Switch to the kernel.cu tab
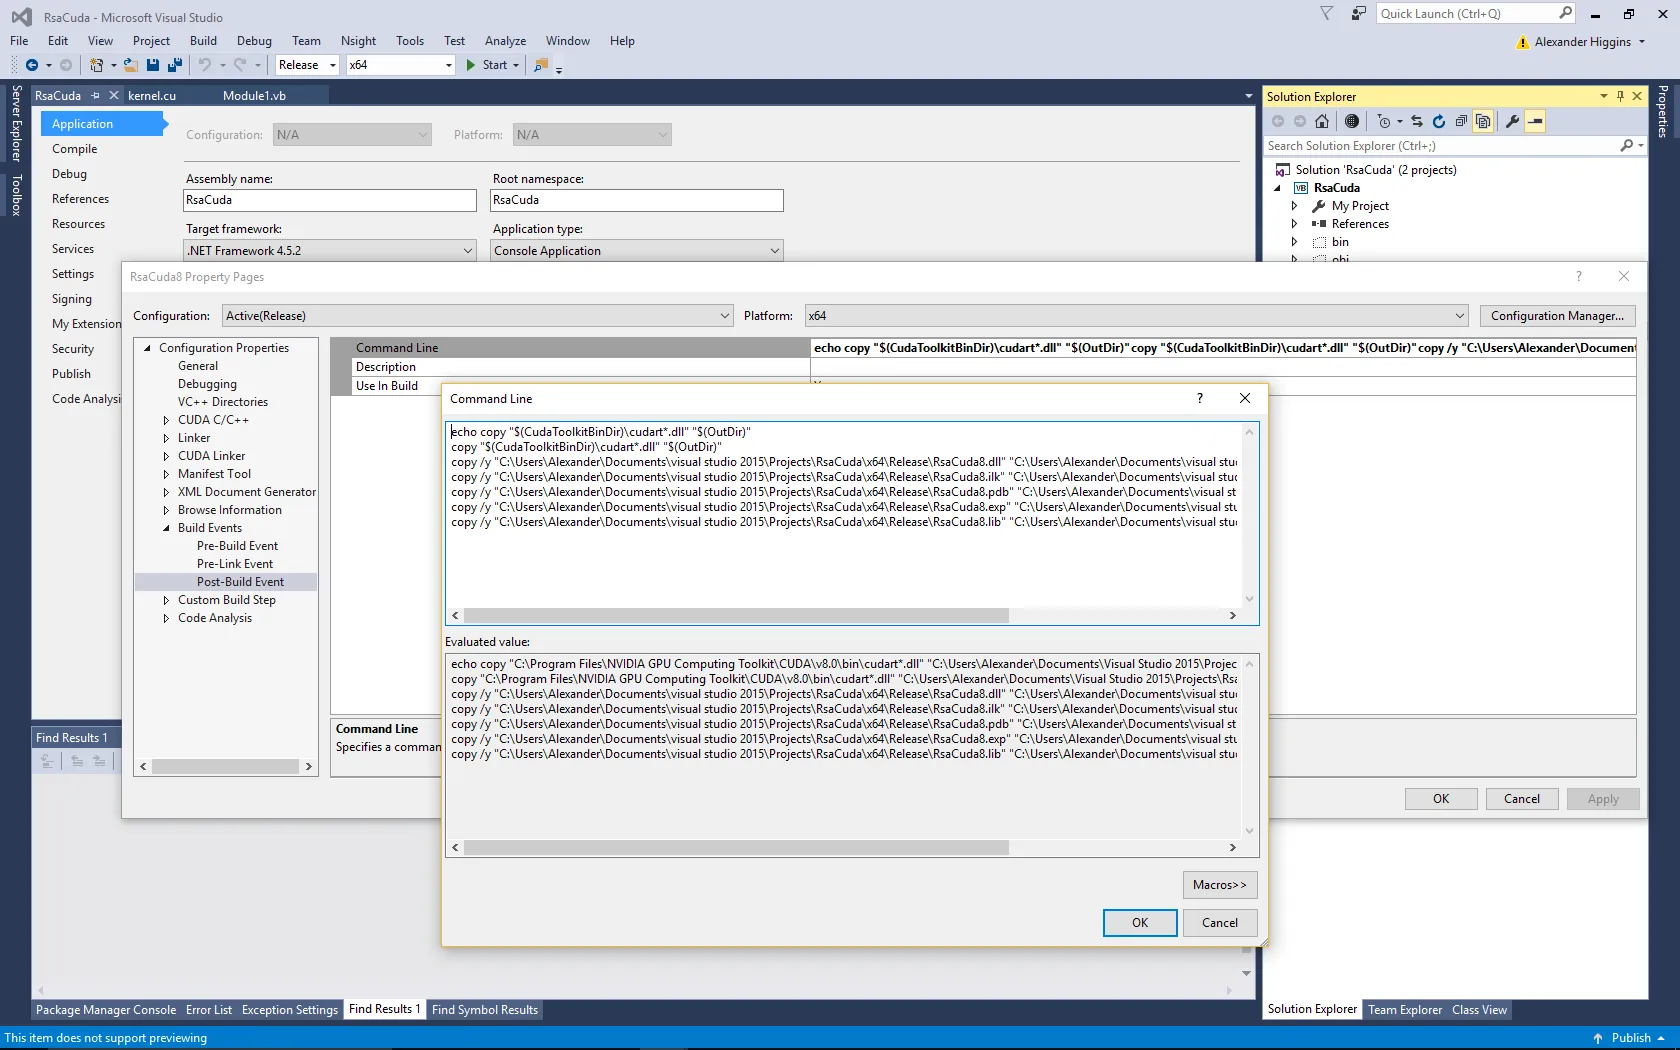Image resolution: width=1680 pixels, height=1050 pixels. (152, 96)
